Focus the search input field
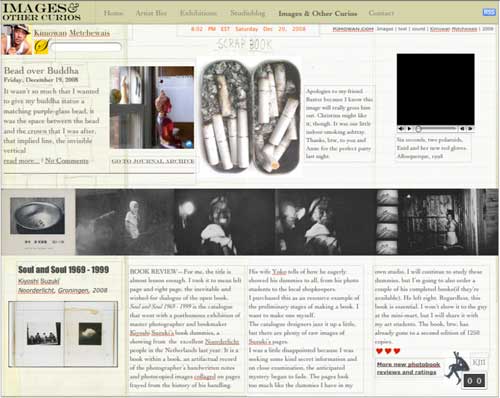This screenshot has width=500, height=398. coord(86,47)
